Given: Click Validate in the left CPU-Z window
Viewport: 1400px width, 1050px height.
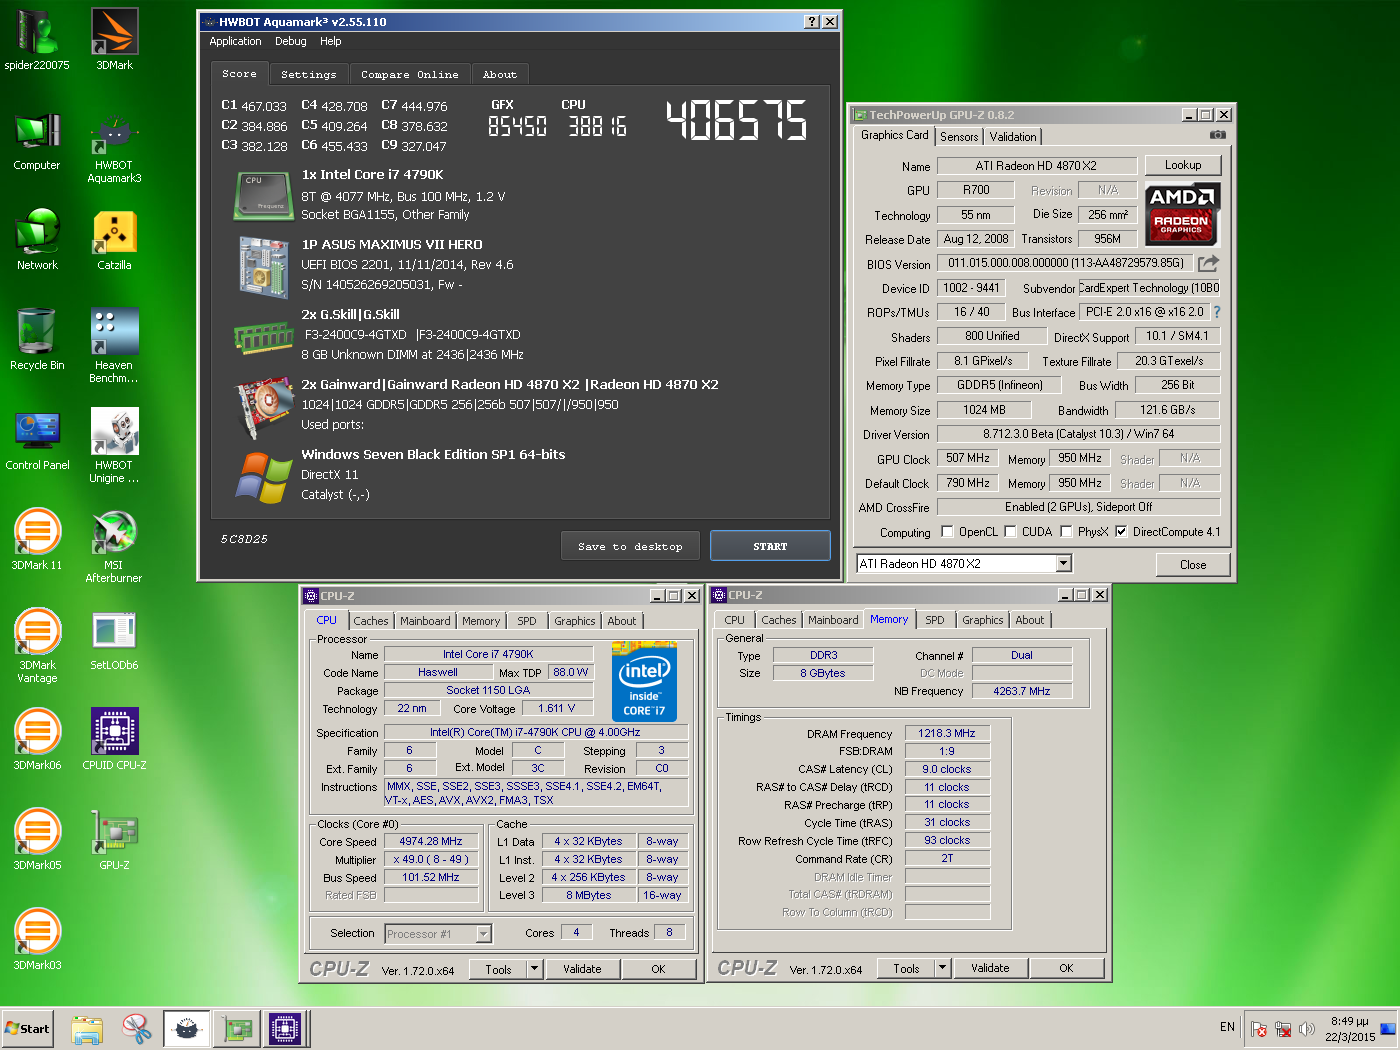Looking at the screenshot, I should (582, 969).
